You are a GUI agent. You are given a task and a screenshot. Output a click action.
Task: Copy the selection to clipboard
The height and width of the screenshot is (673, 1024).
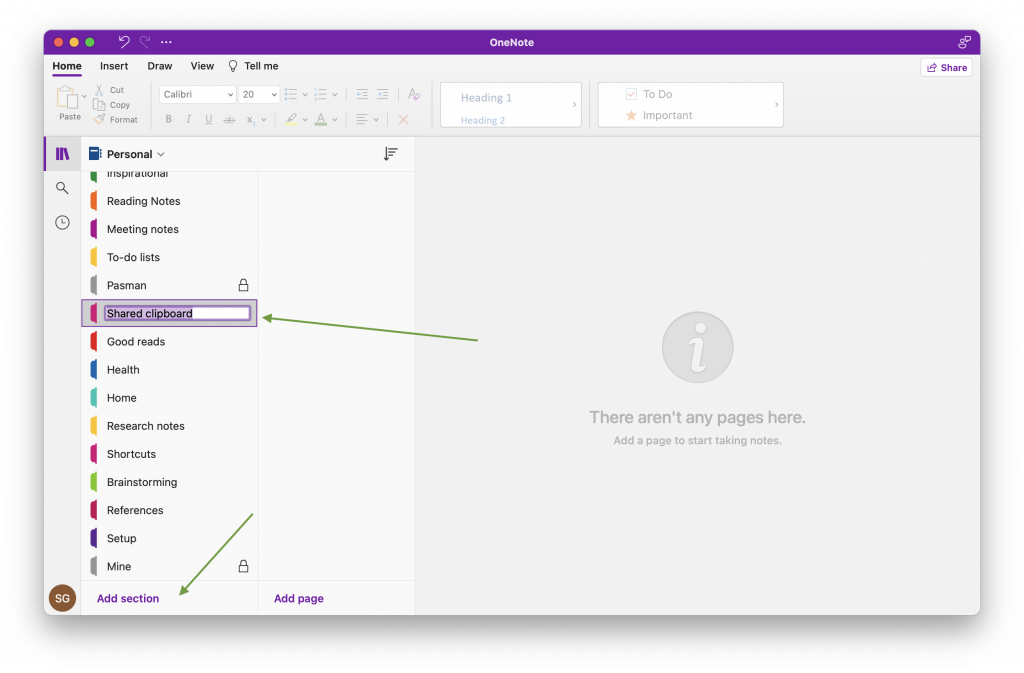click(x=99, y=104)
